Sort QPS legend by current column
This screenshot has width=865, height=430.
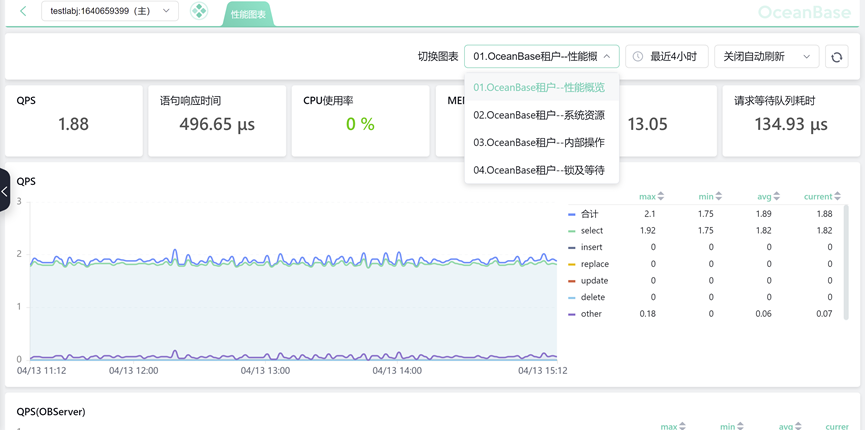(822, 196)
